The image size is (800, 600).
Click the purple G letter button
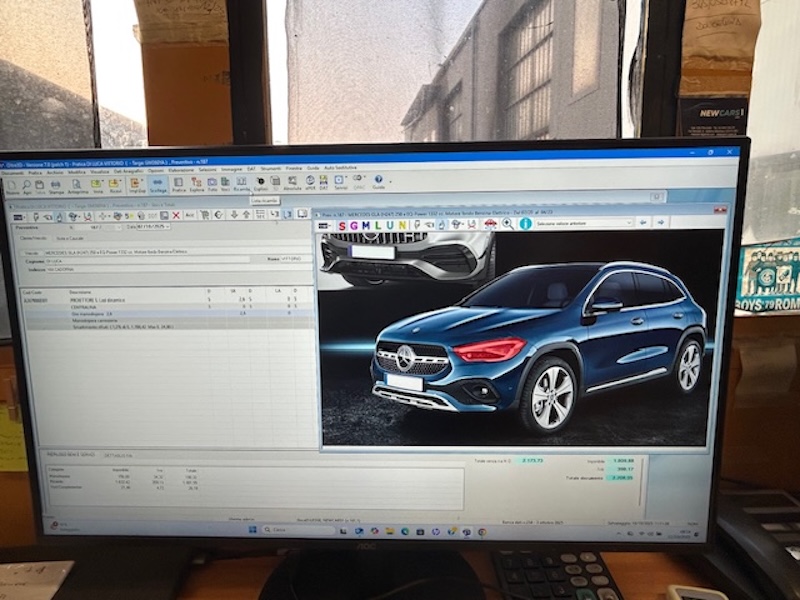(x=354, y=226)
